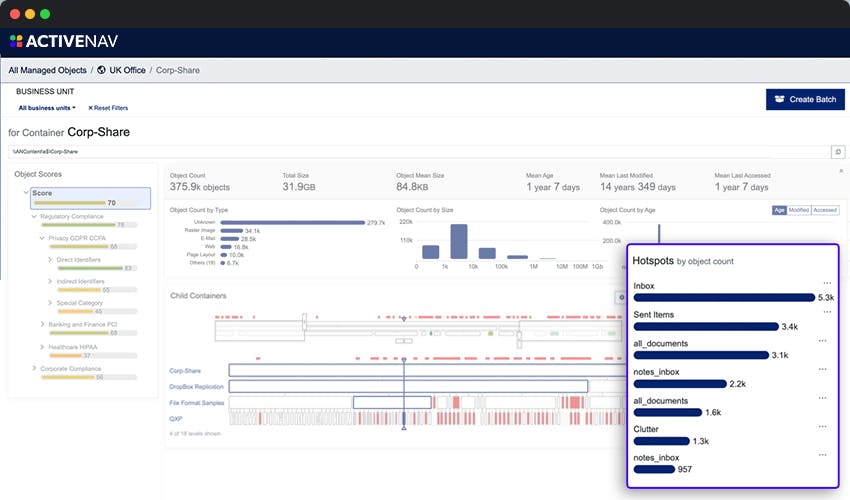Click the ActiveNav logo
850x500 pixels.
tap(61, 42)
